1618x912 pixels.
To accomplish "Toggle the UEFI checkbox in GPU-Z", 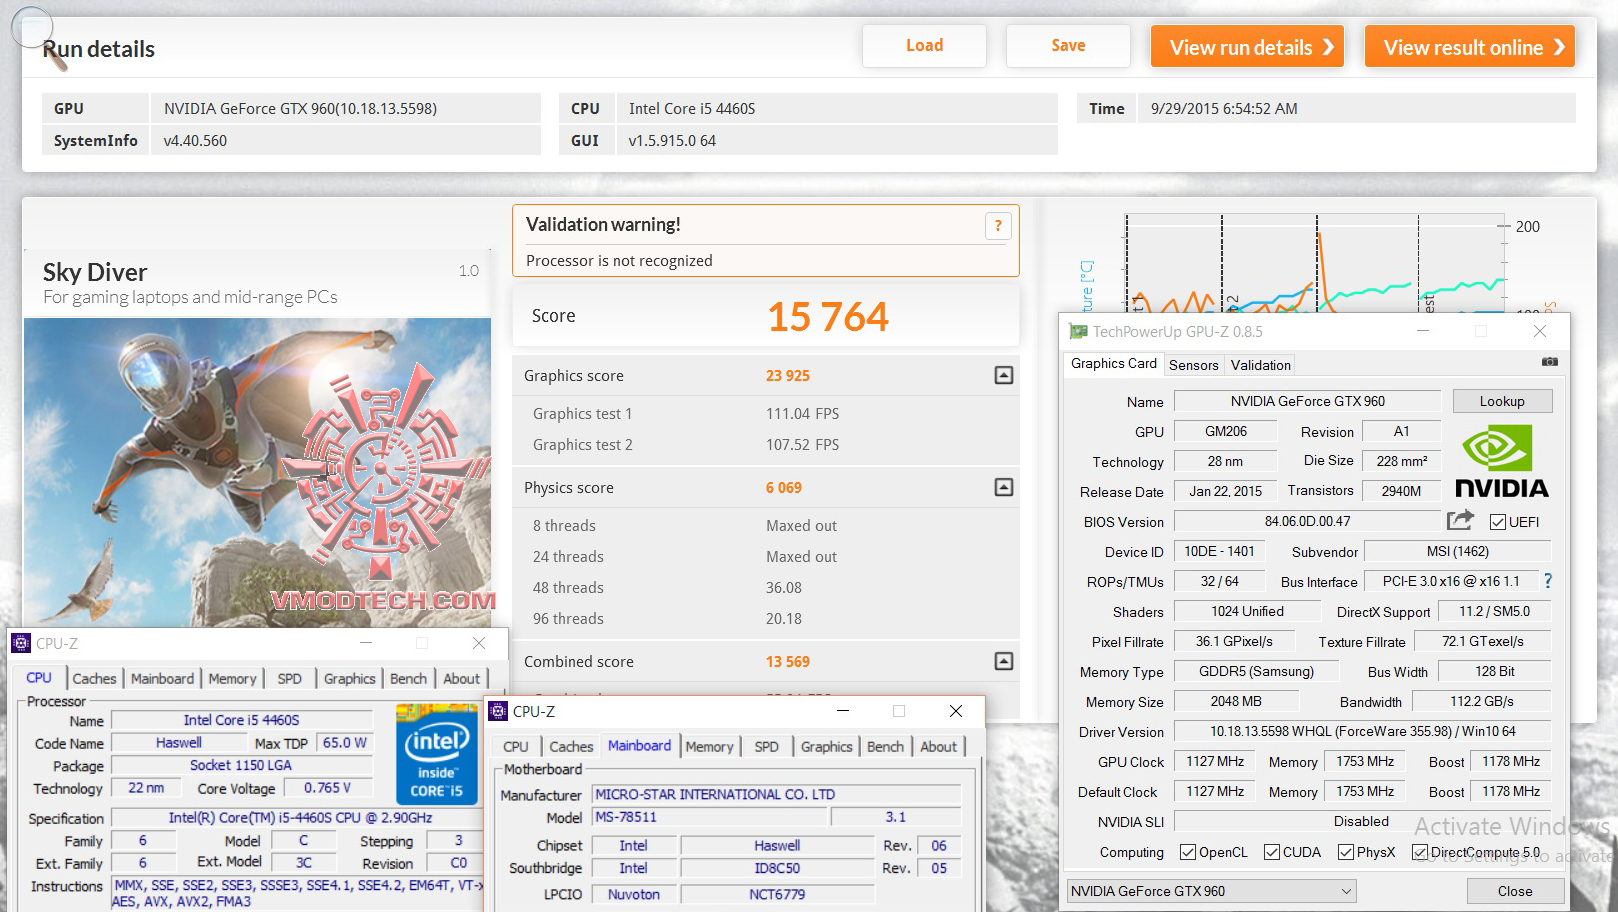I will point(1498,522).
